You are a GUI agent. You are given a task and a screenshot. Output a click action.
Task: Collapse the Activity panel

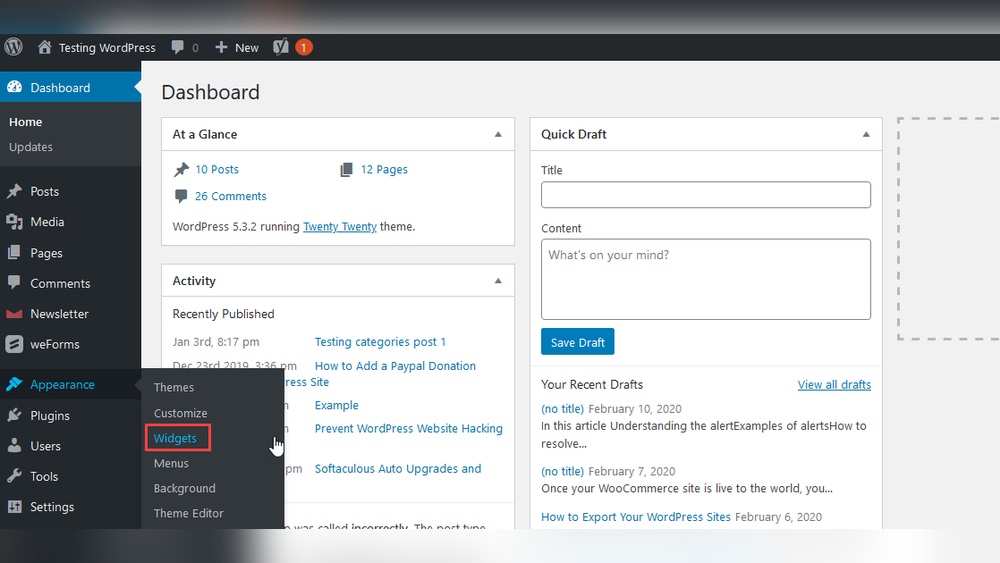click(498, 281)
